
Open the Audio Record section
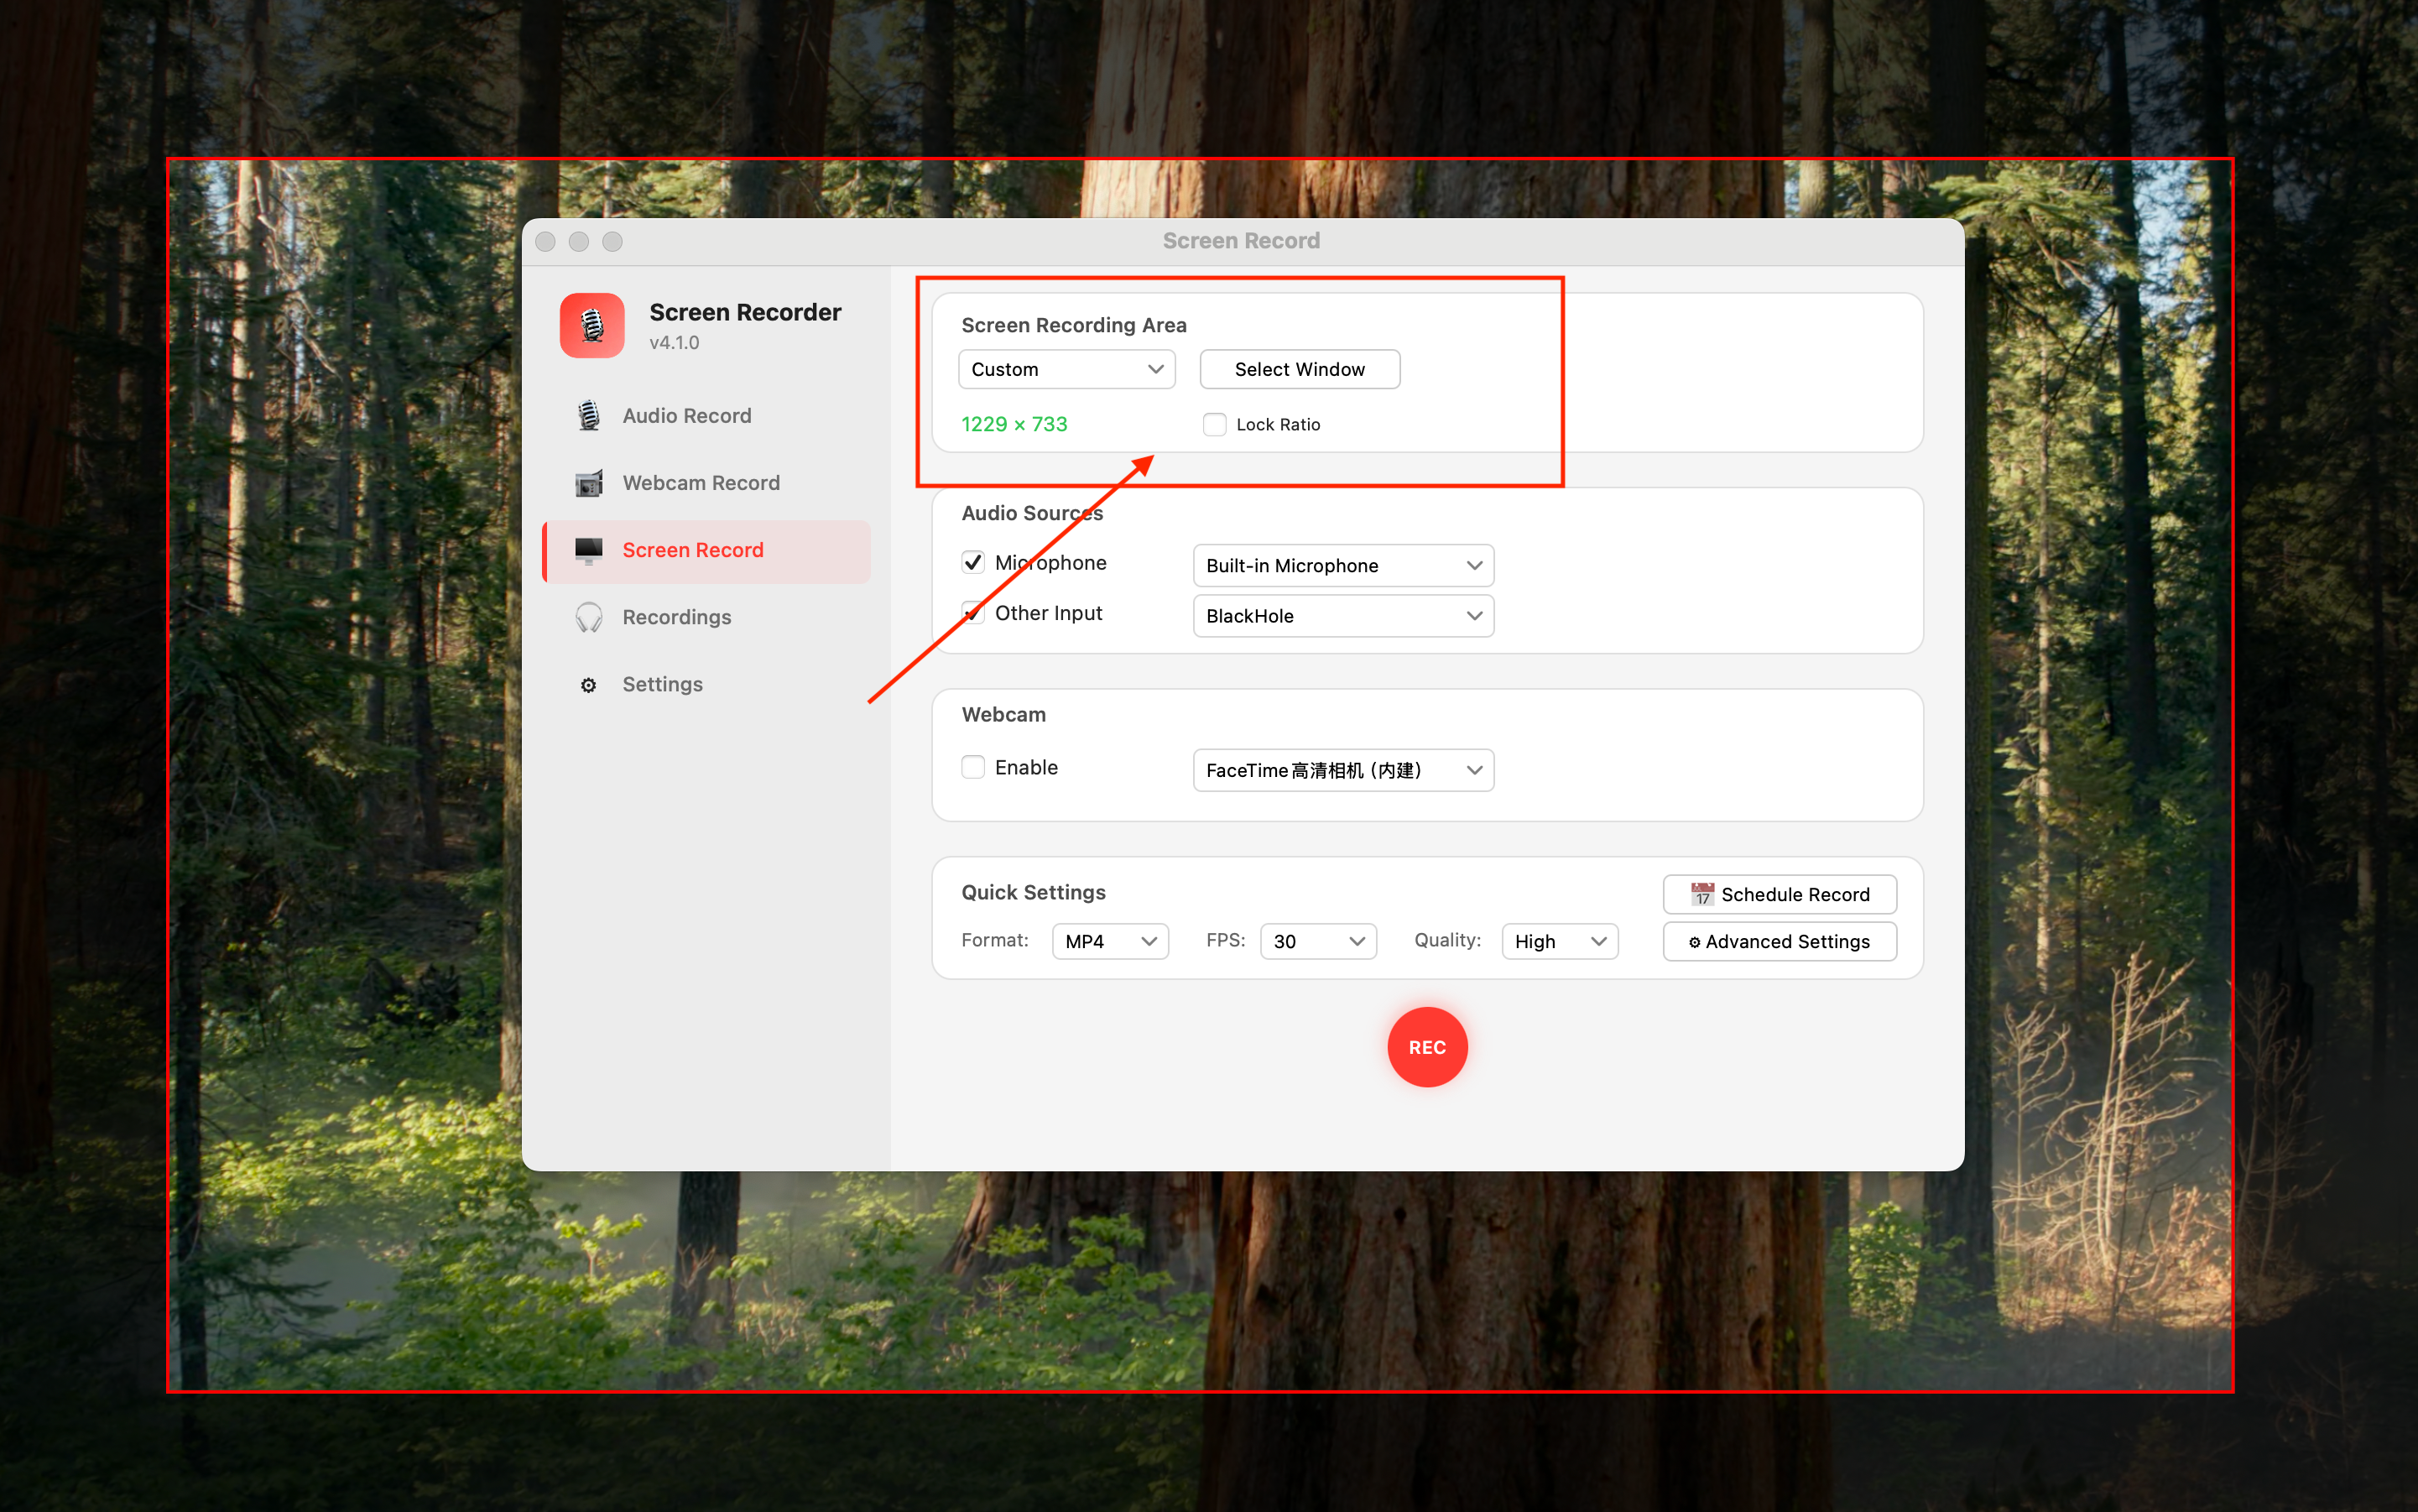coord(707,415)
